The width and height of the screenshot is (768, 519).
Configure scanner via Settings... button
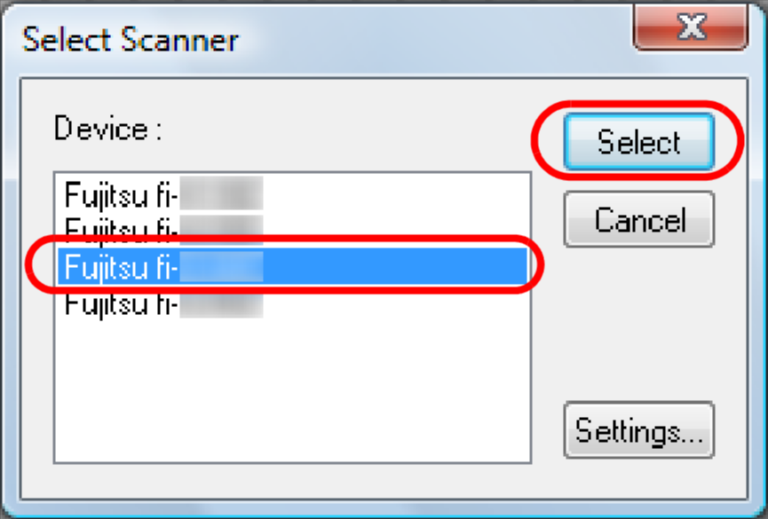638,431
